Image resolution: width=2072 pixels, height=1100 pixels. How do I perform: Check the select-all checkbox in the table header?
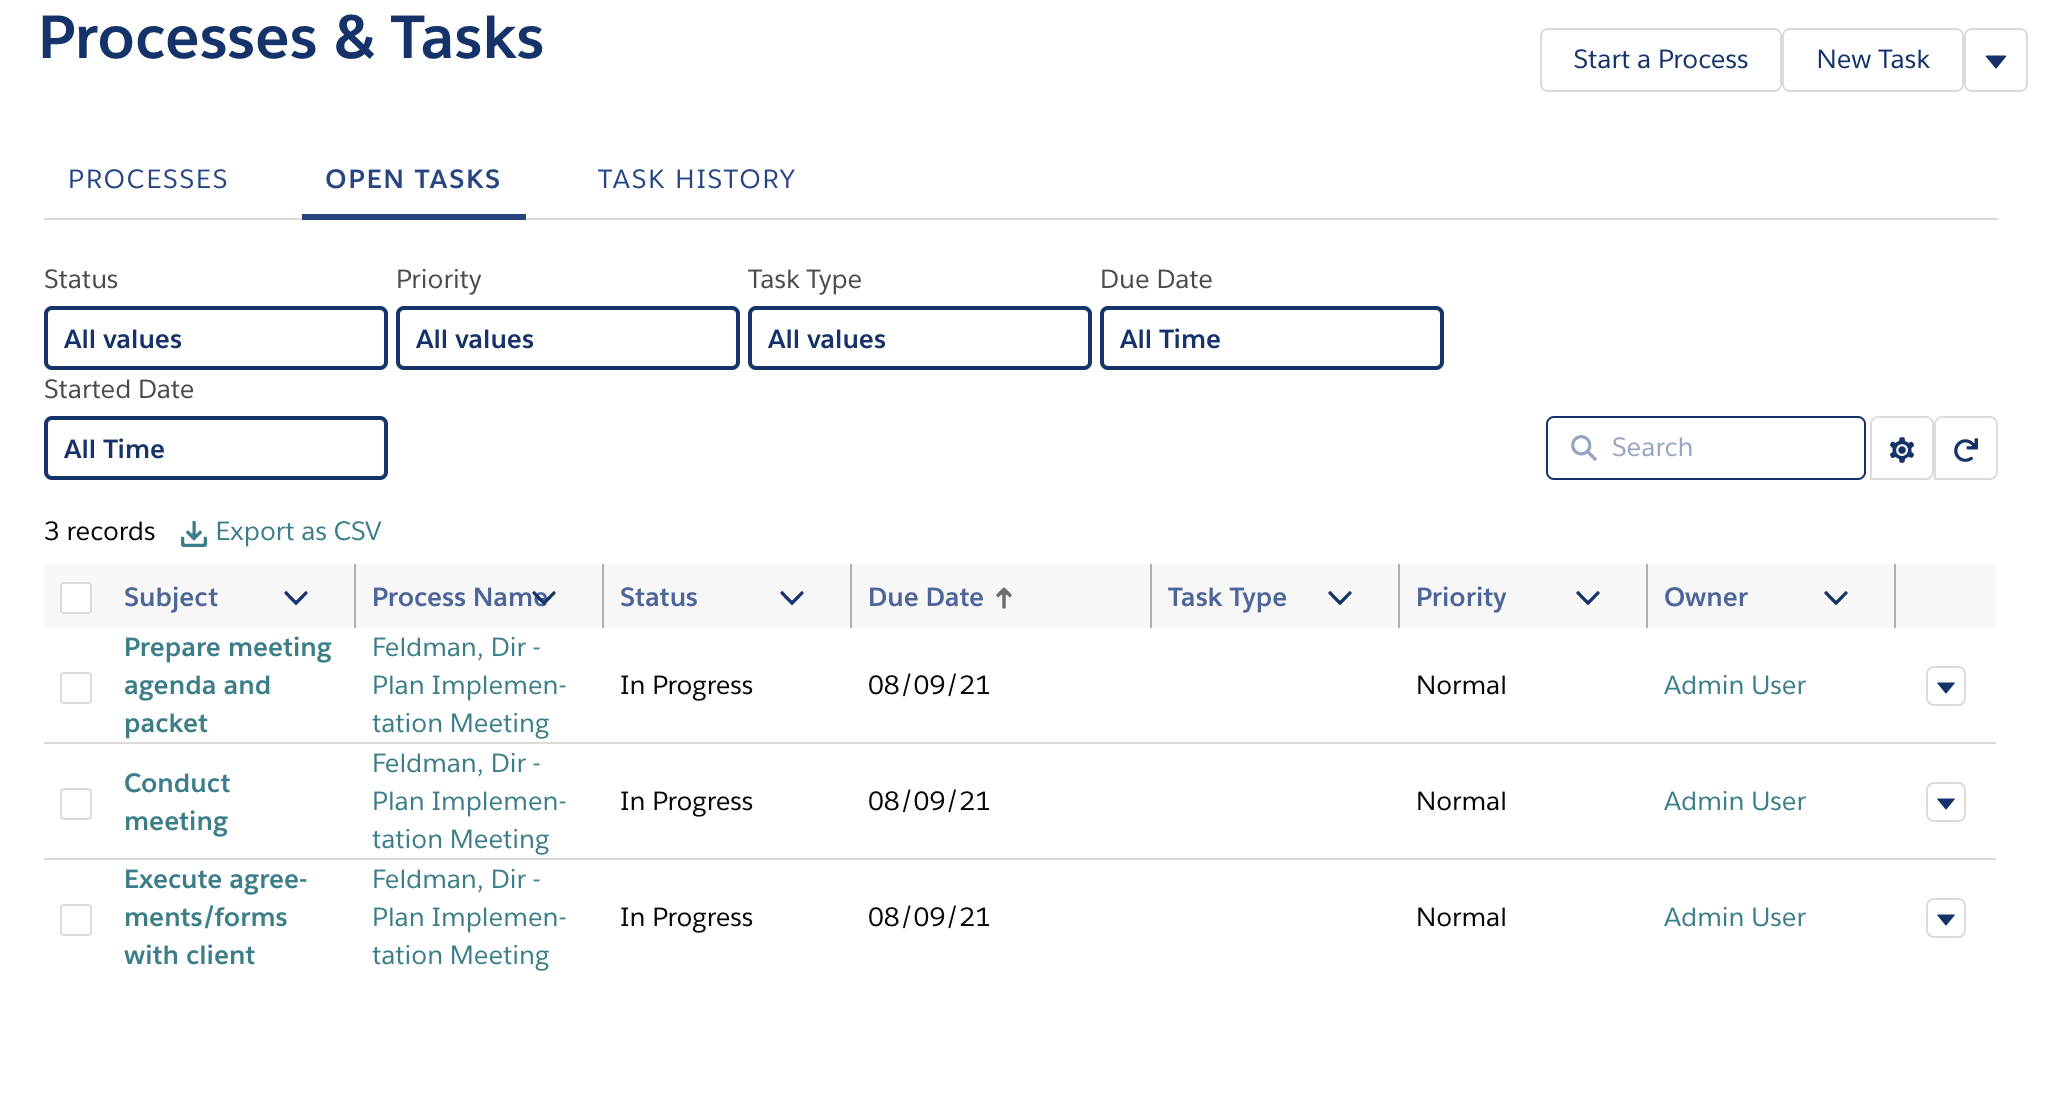(76, 596)
